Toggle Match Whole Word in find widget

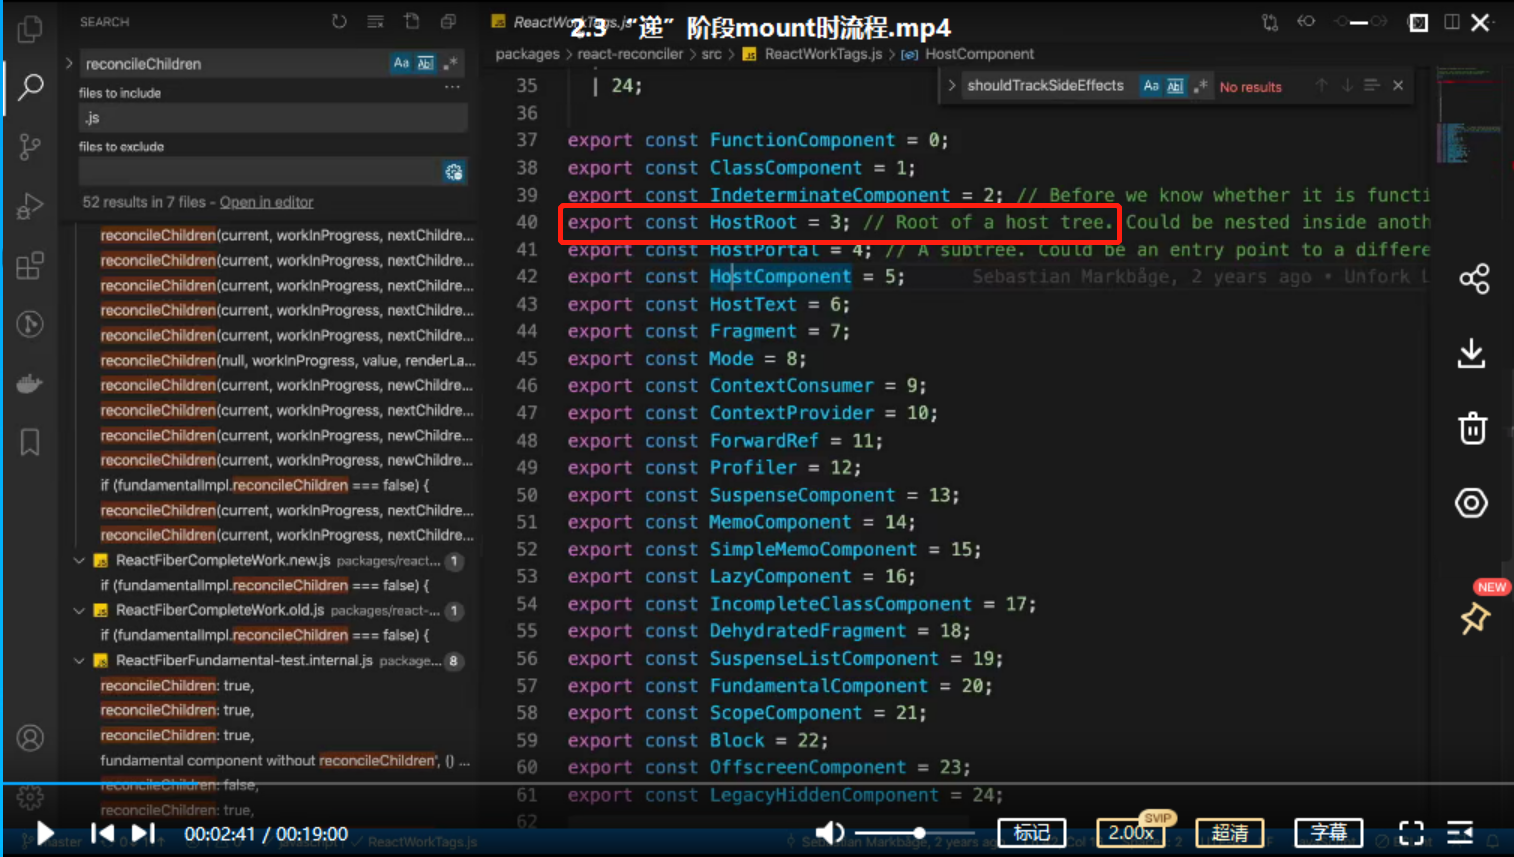point(1175,86)
